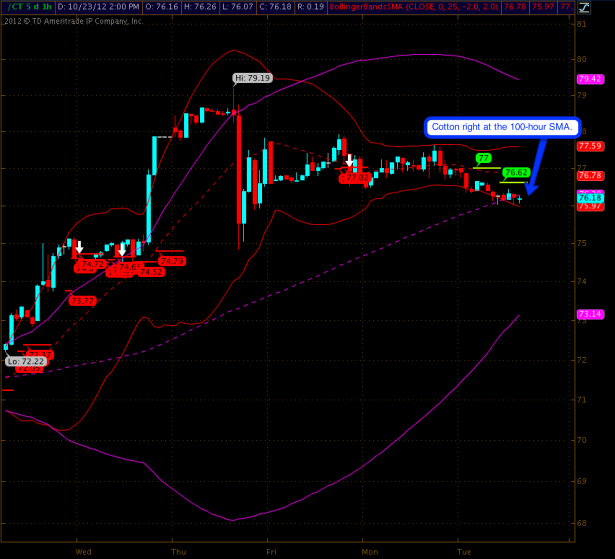This screenshot has height=559, width=615.
Task: Click the red 77.59 axis price label
Action: [x=588, y=146]
